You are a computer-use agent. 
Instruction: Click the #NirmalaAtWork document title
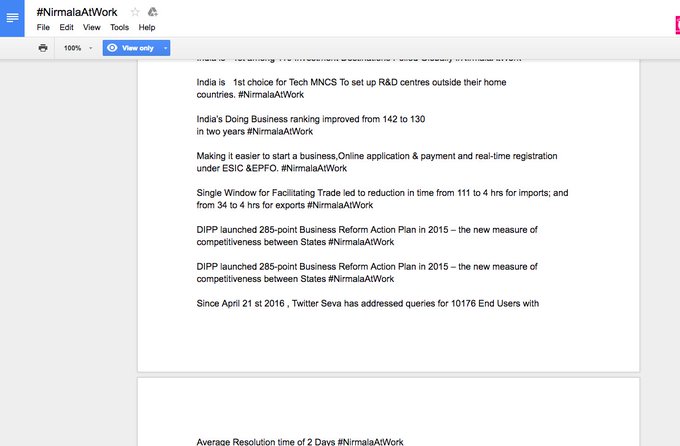tap(77, 12)
